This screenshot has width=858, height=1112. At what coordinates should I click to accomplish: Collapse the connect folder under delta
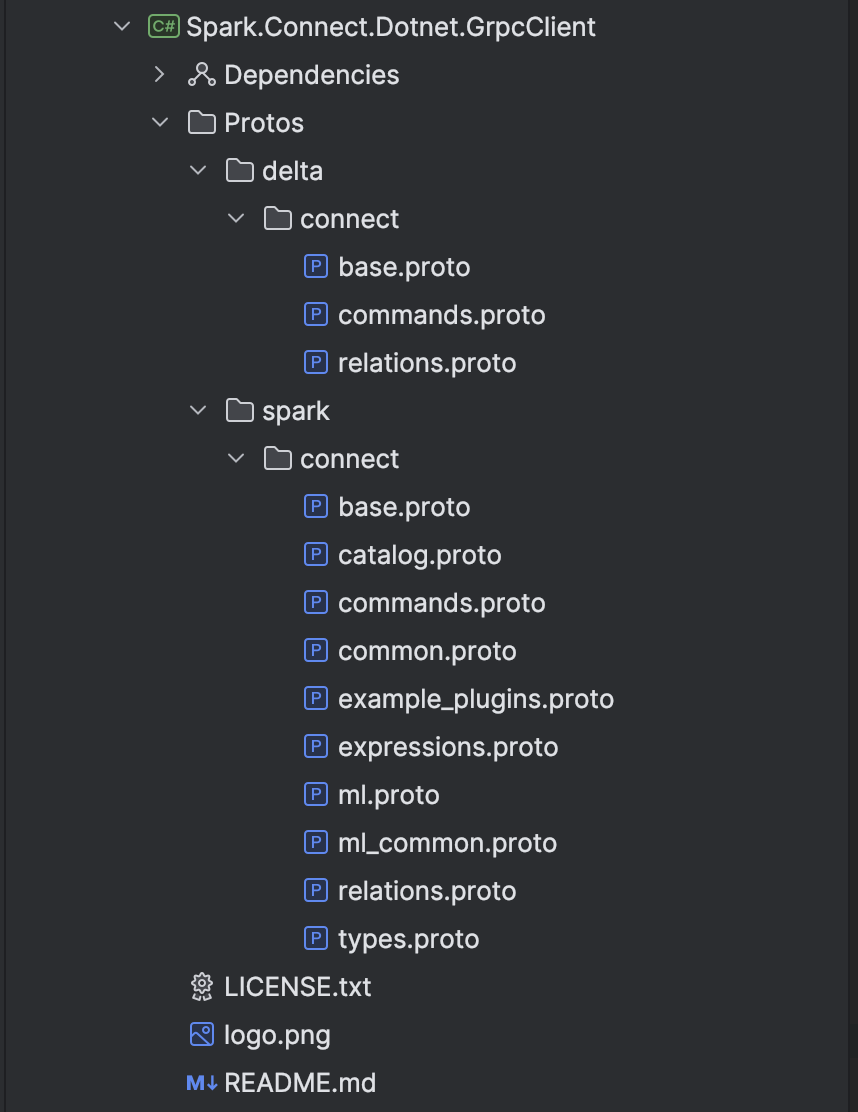coord(235,219)
